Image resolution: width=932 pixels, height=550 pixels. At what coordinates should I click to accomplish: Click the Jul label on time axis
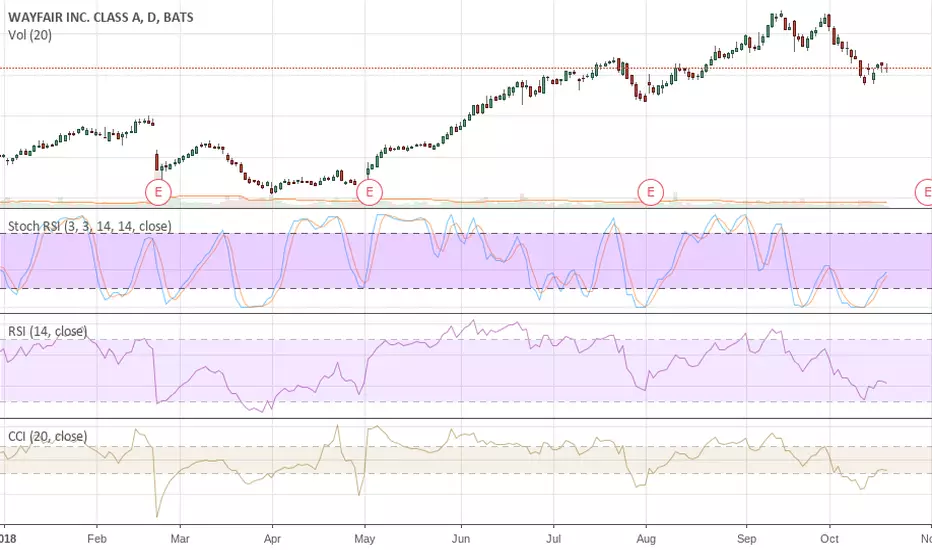tap(553, 539)
